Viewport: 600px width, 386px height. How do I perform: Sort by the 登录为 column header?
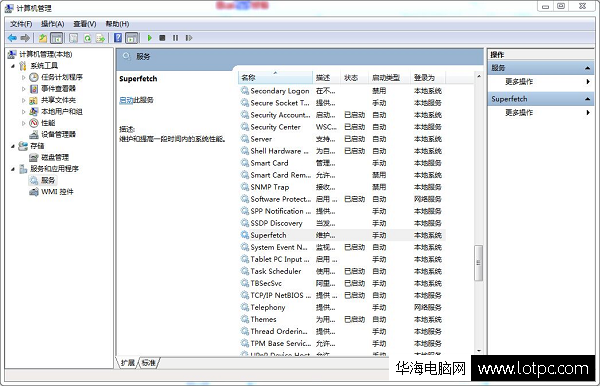click(x=428, y=78)
